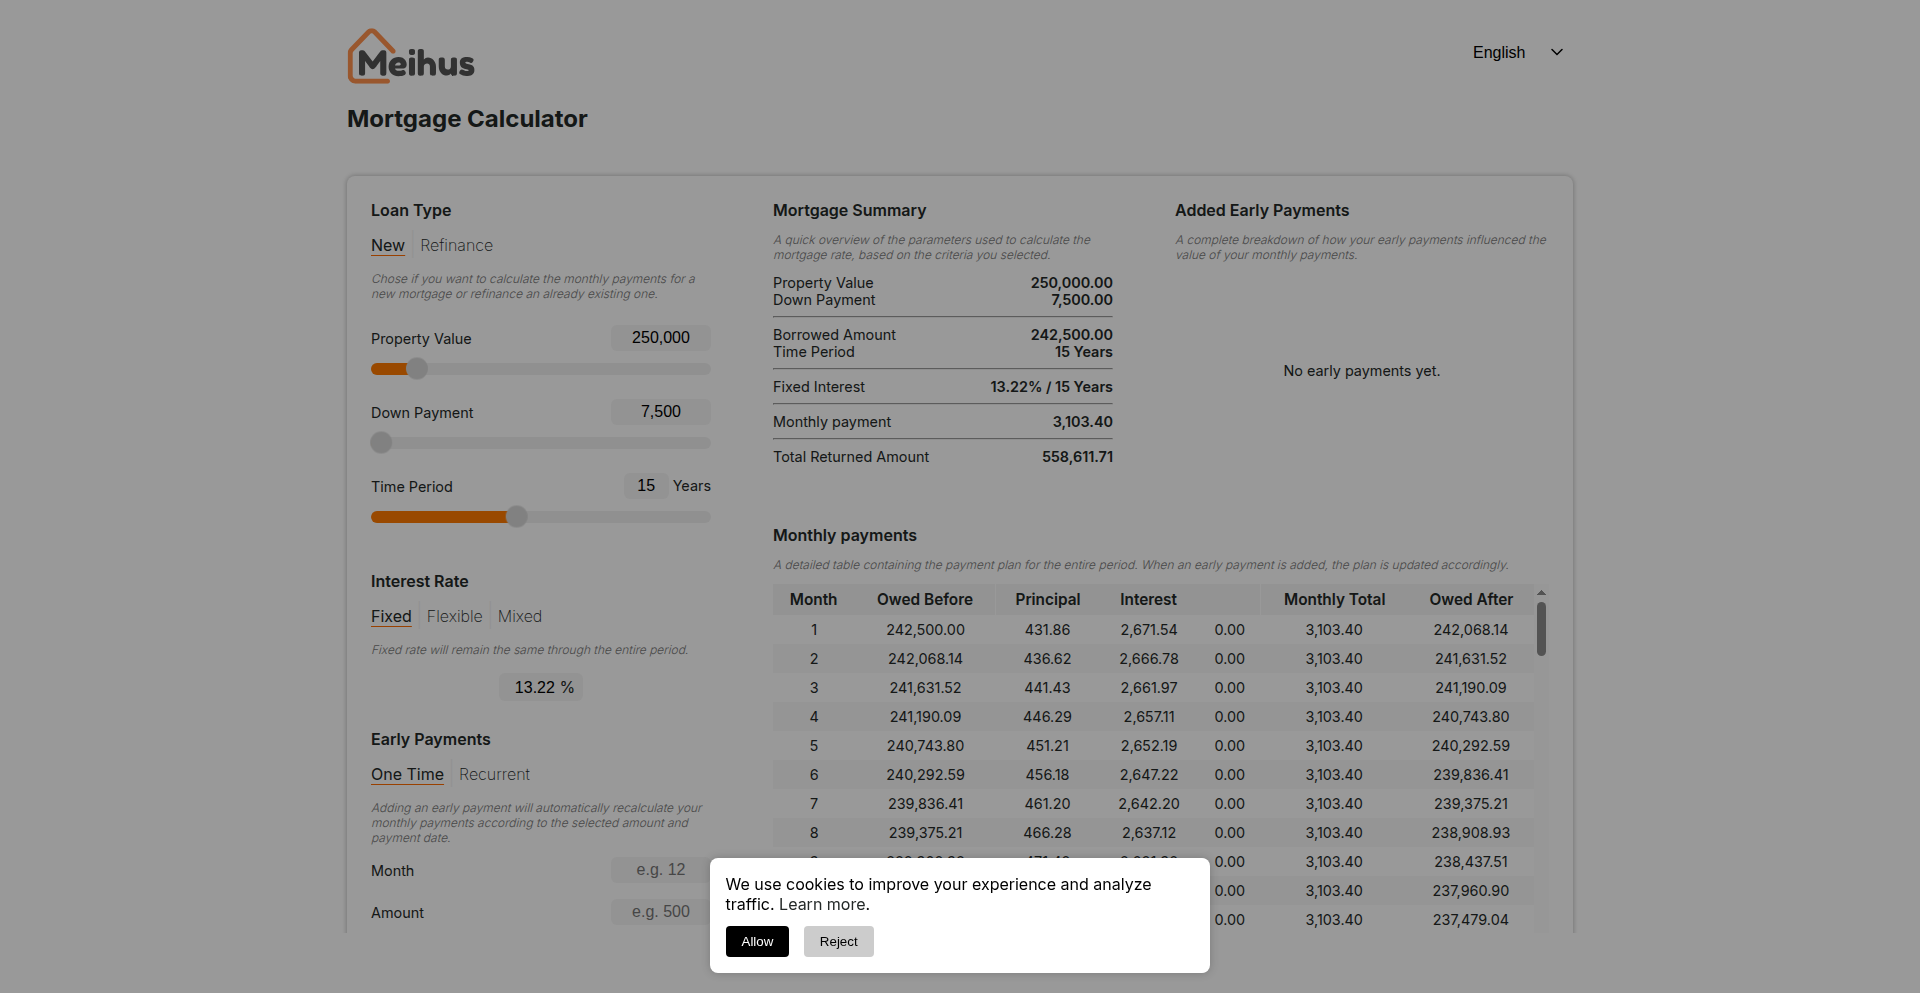Allow cookies in the consent banner

[x=757, y=942]
